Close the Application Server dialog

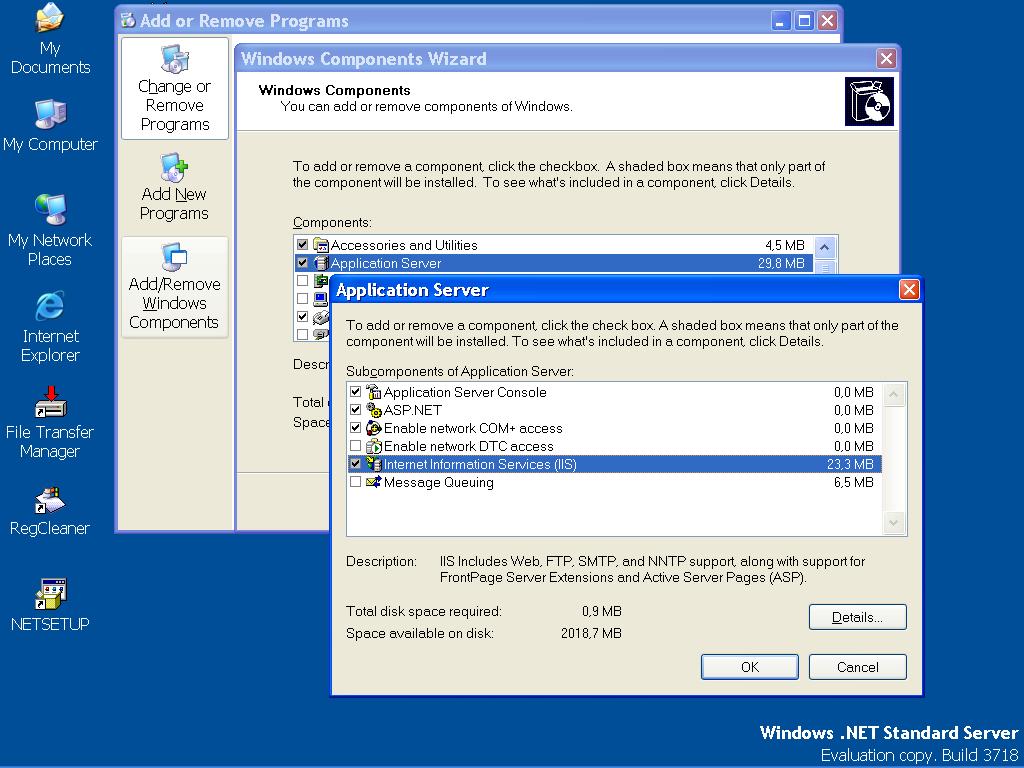(909, 289)
